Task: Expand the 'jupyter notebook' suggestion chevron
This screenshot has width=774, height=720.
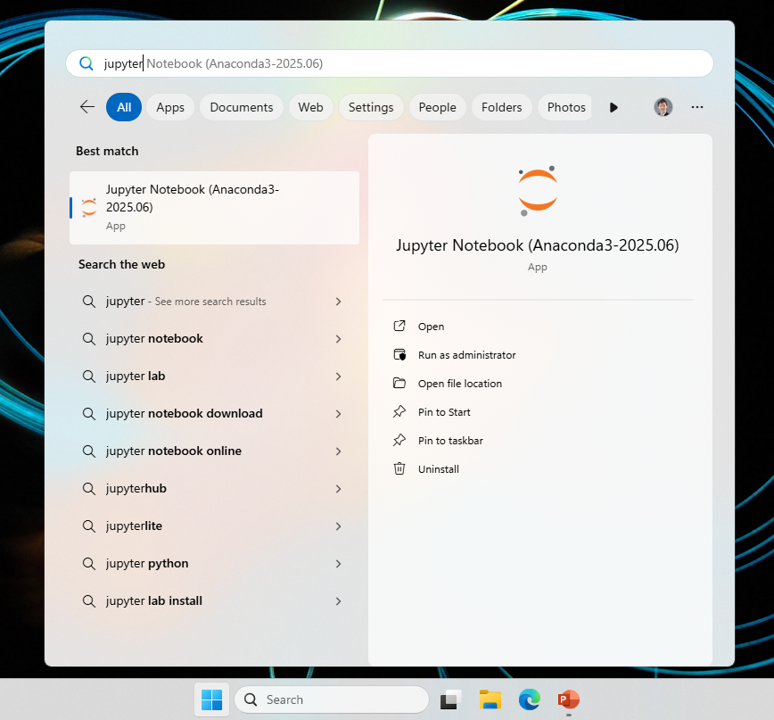Action: point(339,339)
